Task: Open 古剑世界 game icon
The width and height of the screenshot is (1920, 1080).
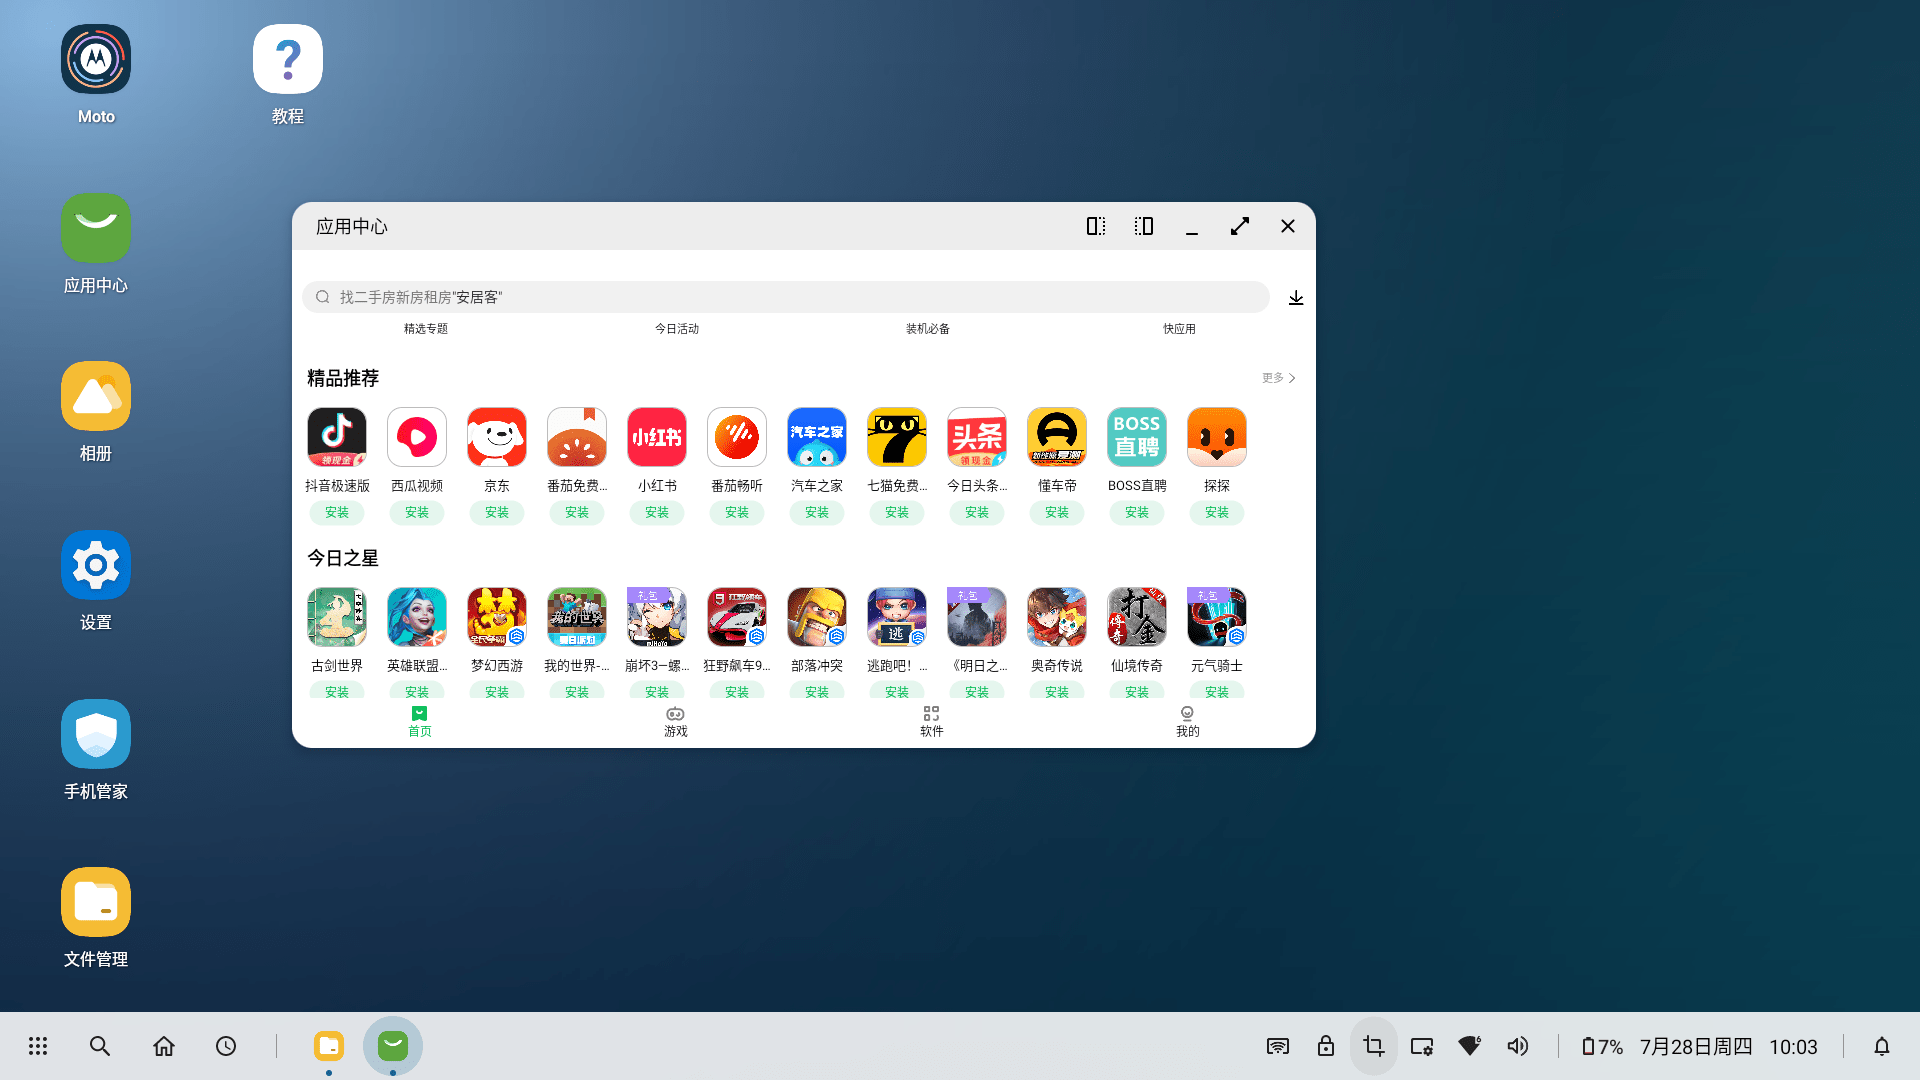Action: tap(337, 617)
